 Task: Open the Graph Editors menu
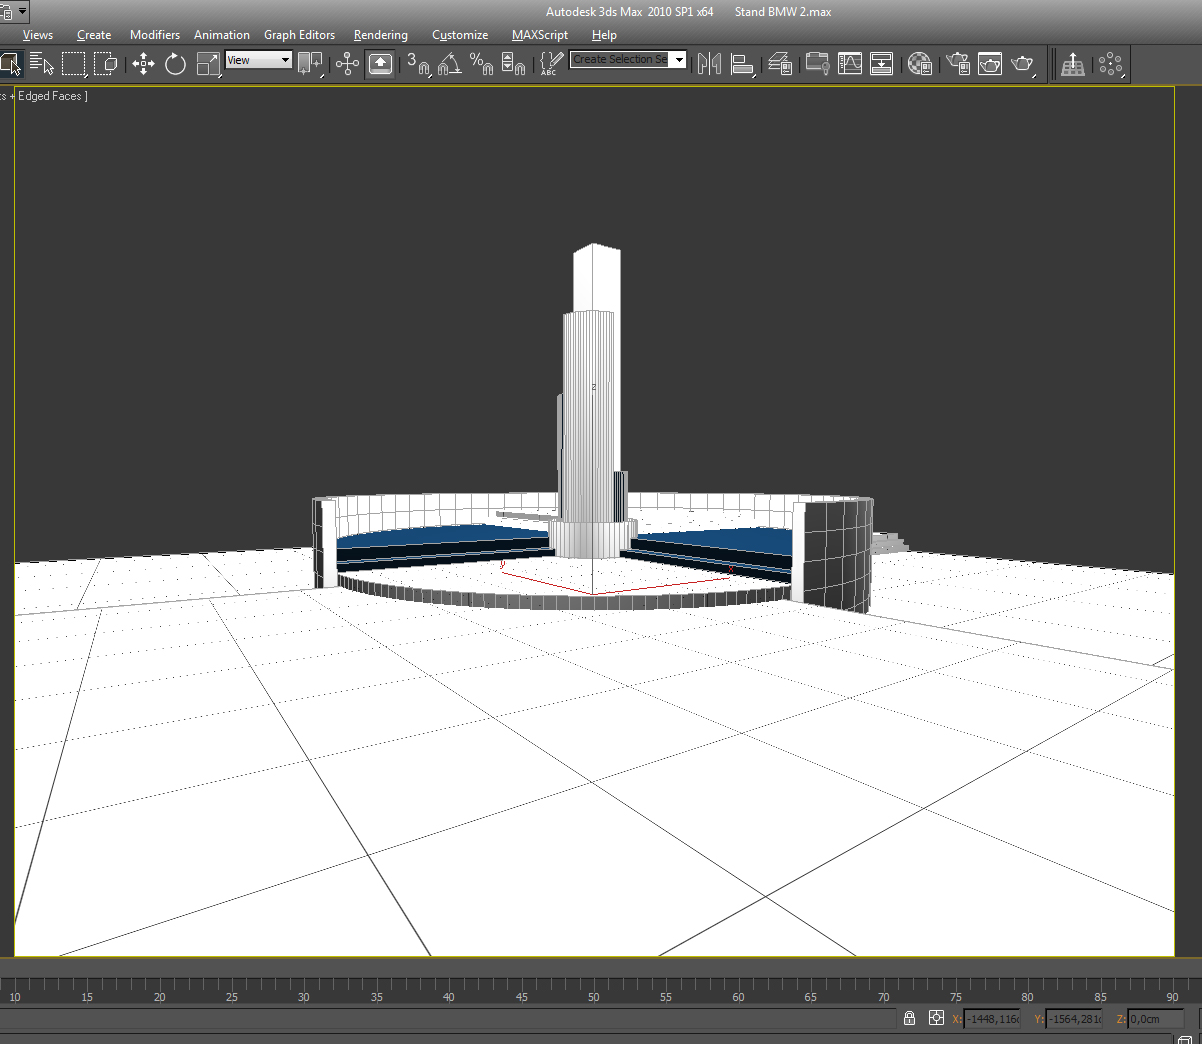point(299,35)
